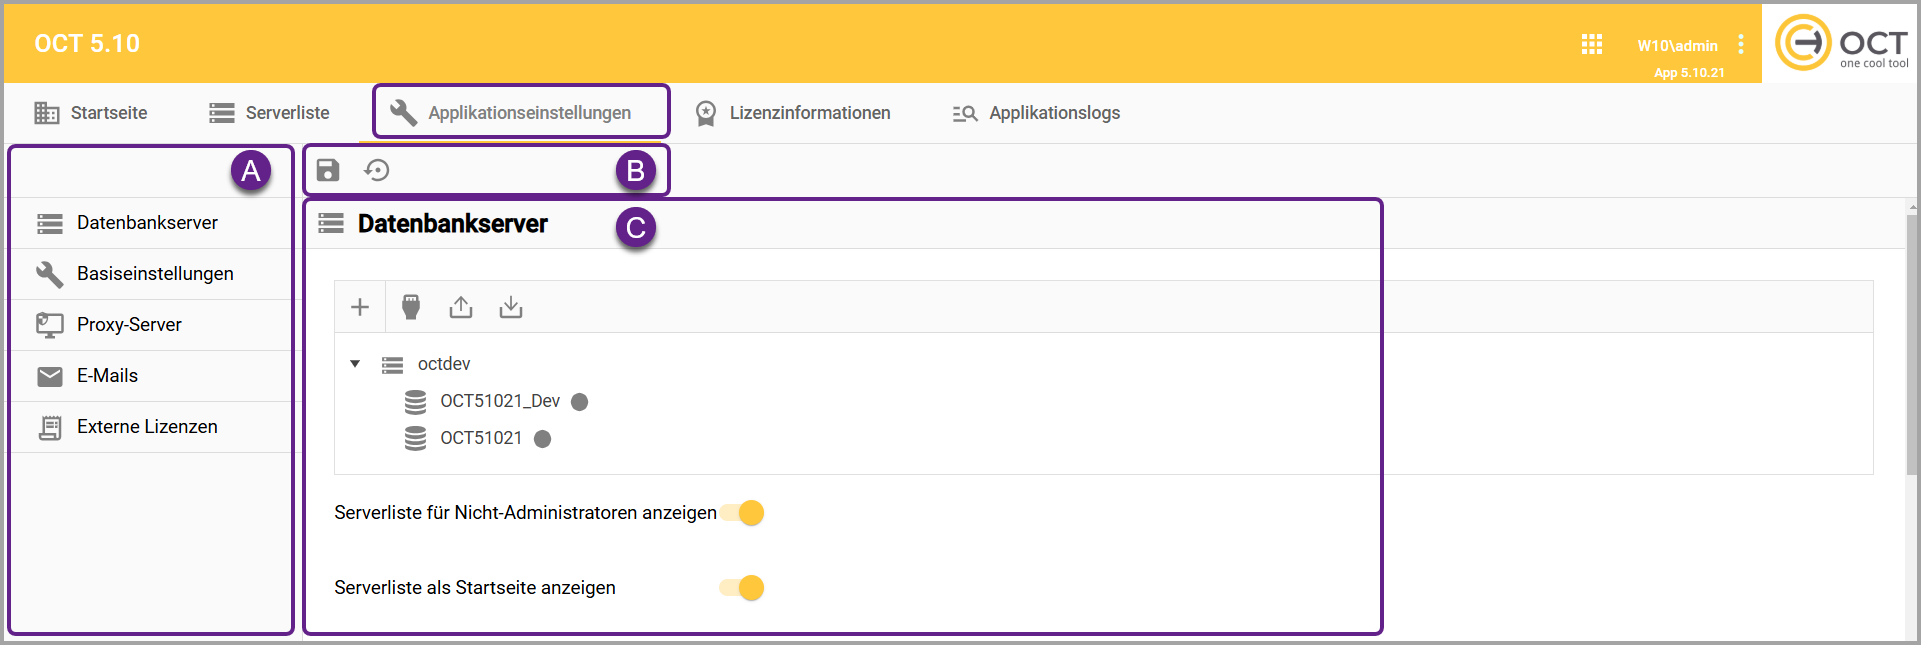This screenshot has width=1921, height=645.
Task: Click the OCT one cool tool logo
Action: pyautogui.click(x=1841, y=44)
